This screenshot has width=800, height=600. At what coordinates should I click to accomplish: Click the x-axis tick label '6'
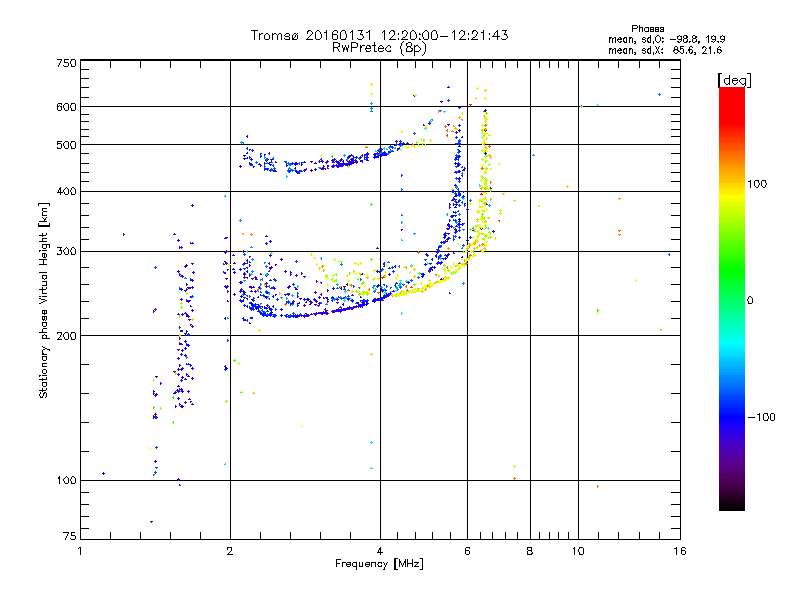(467, 551)
